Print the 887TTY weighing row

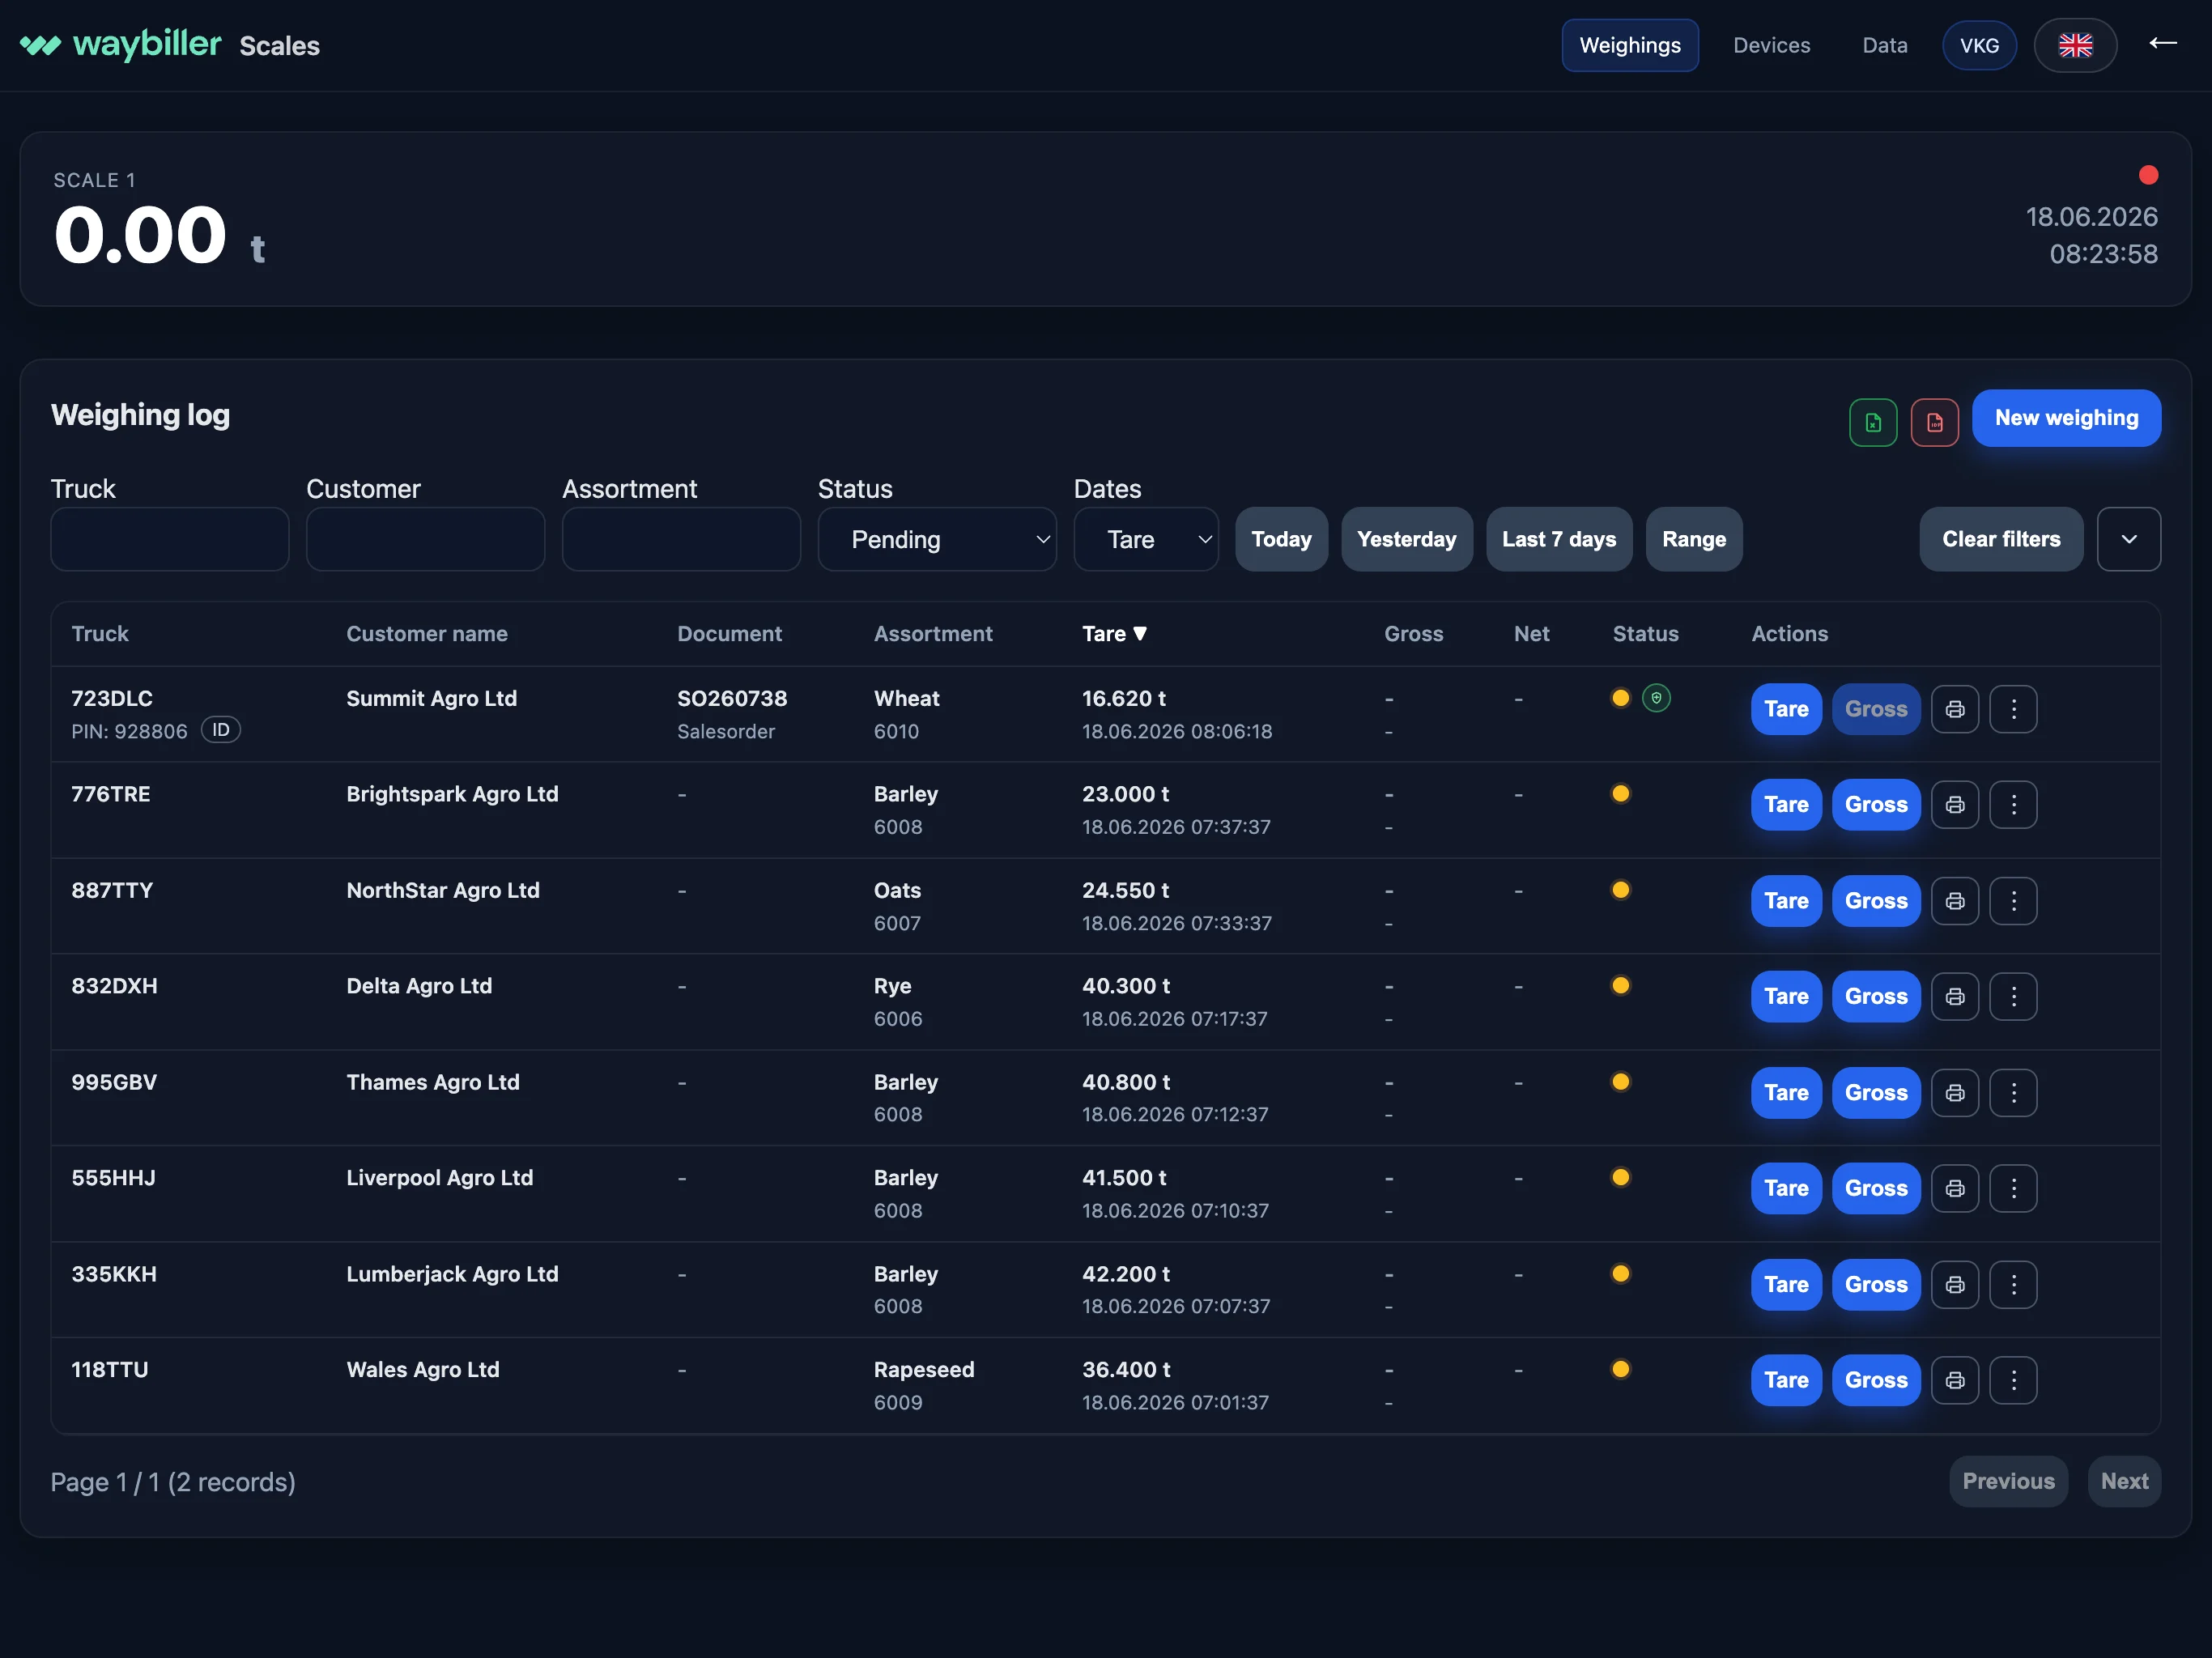[x=1955, y=901]
